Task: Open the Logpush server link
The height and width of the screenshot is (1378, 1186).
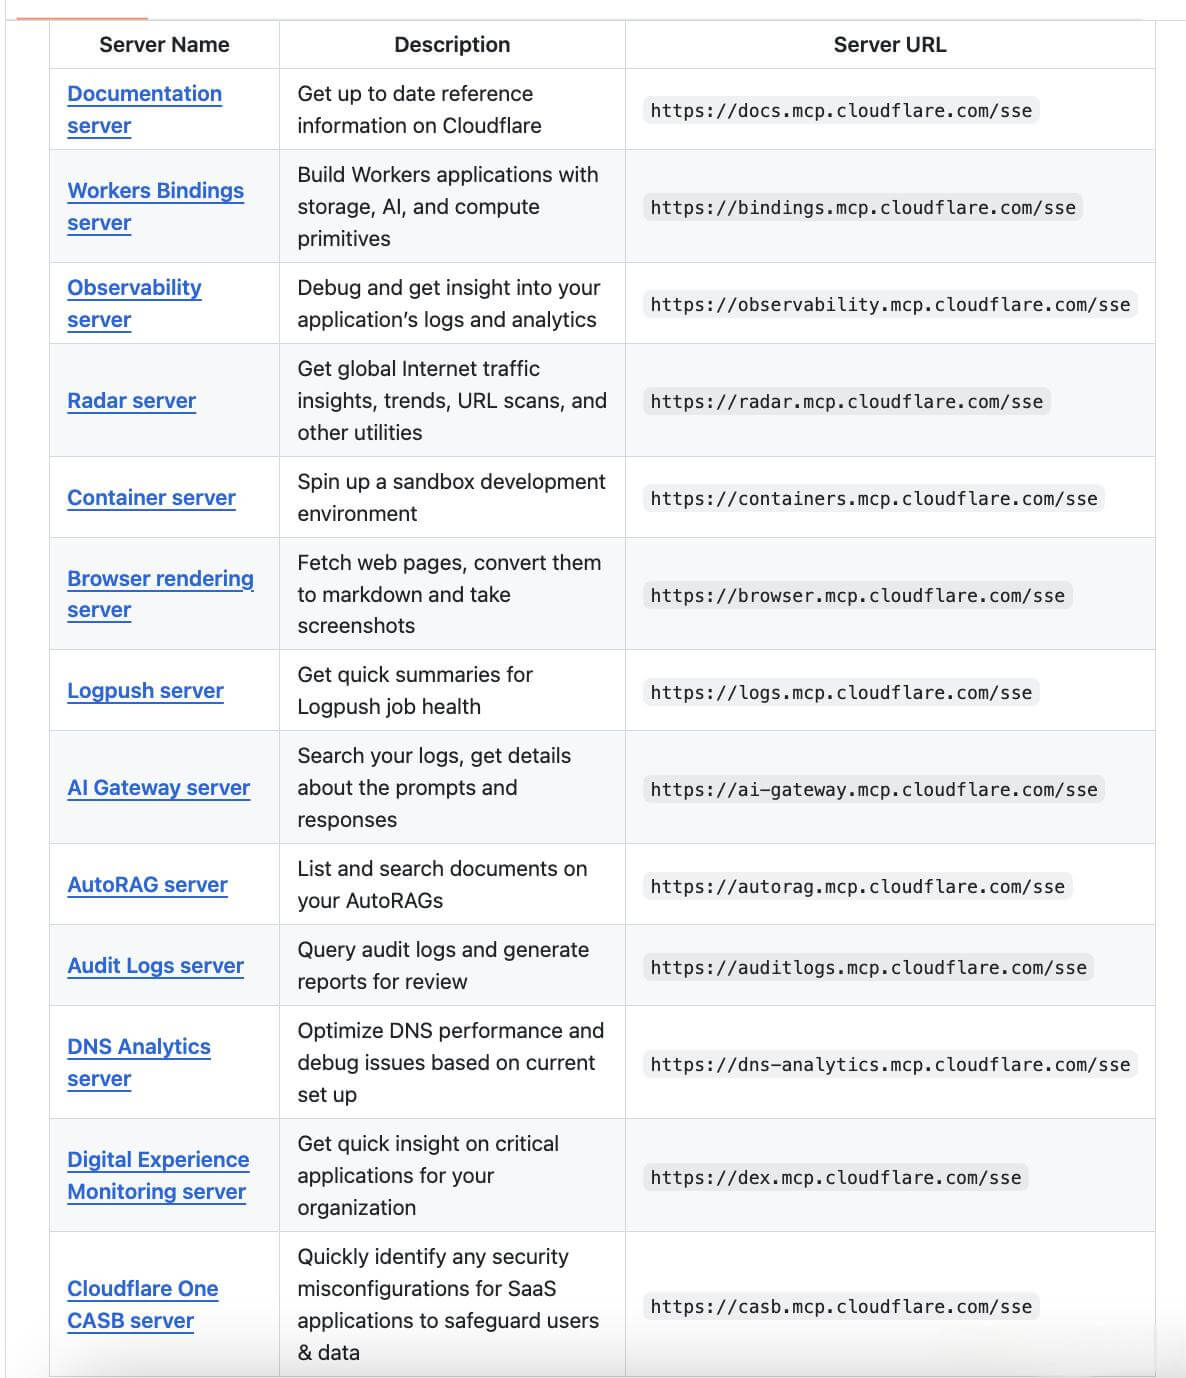Action: (x=145, y=691)
